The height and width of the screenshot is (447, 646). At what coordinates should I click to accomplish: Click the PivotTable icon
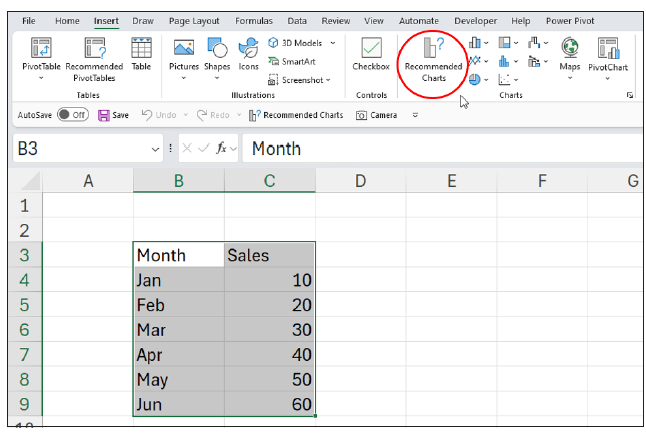(41, 48)
